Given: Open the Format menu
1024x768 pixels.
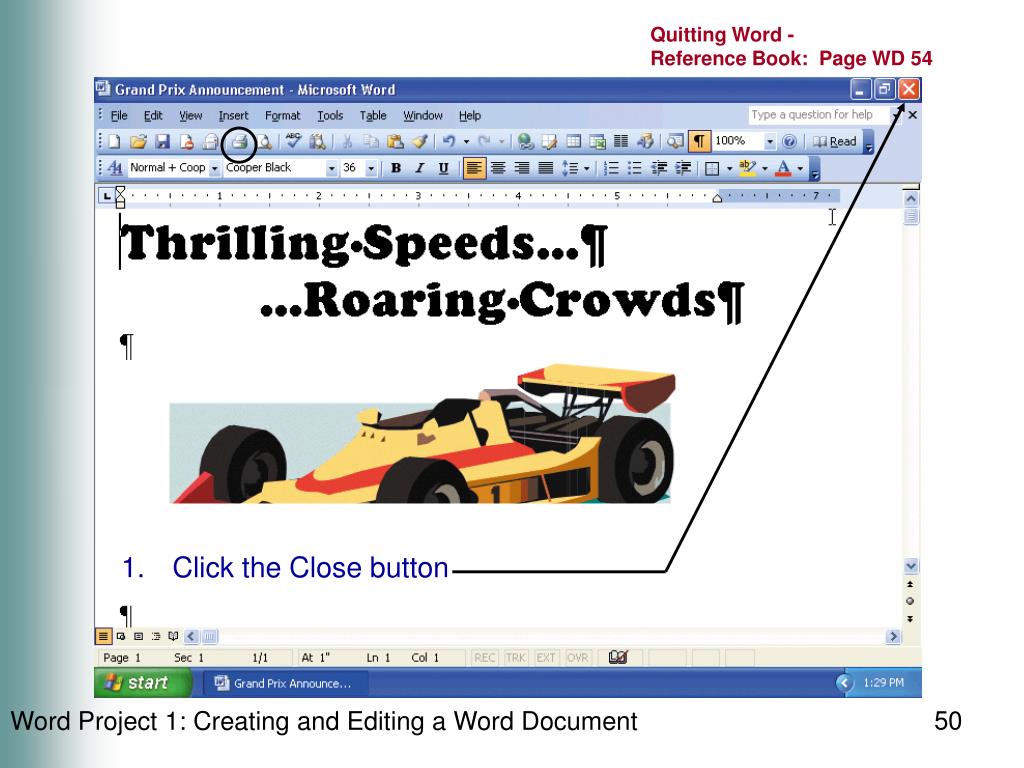Looking at the screenshot, I should 282,116.
